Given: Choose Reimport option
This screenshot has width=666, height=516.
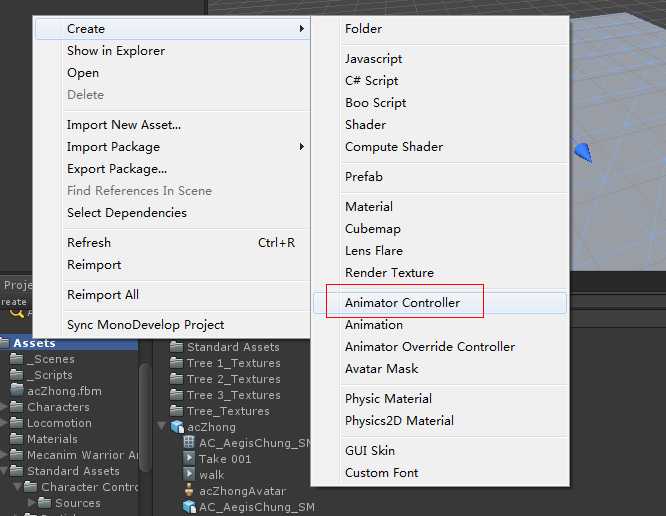Looking at the screenshot, I should pyautogui.click(x=94, y=265).
